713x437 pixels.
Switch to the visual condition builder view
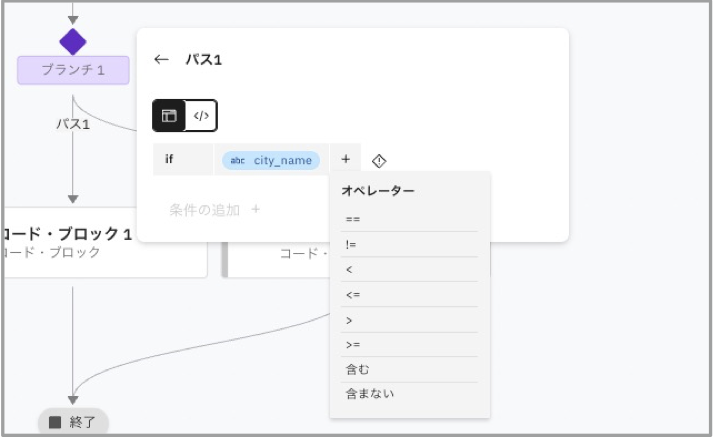[x=169, y=116]
